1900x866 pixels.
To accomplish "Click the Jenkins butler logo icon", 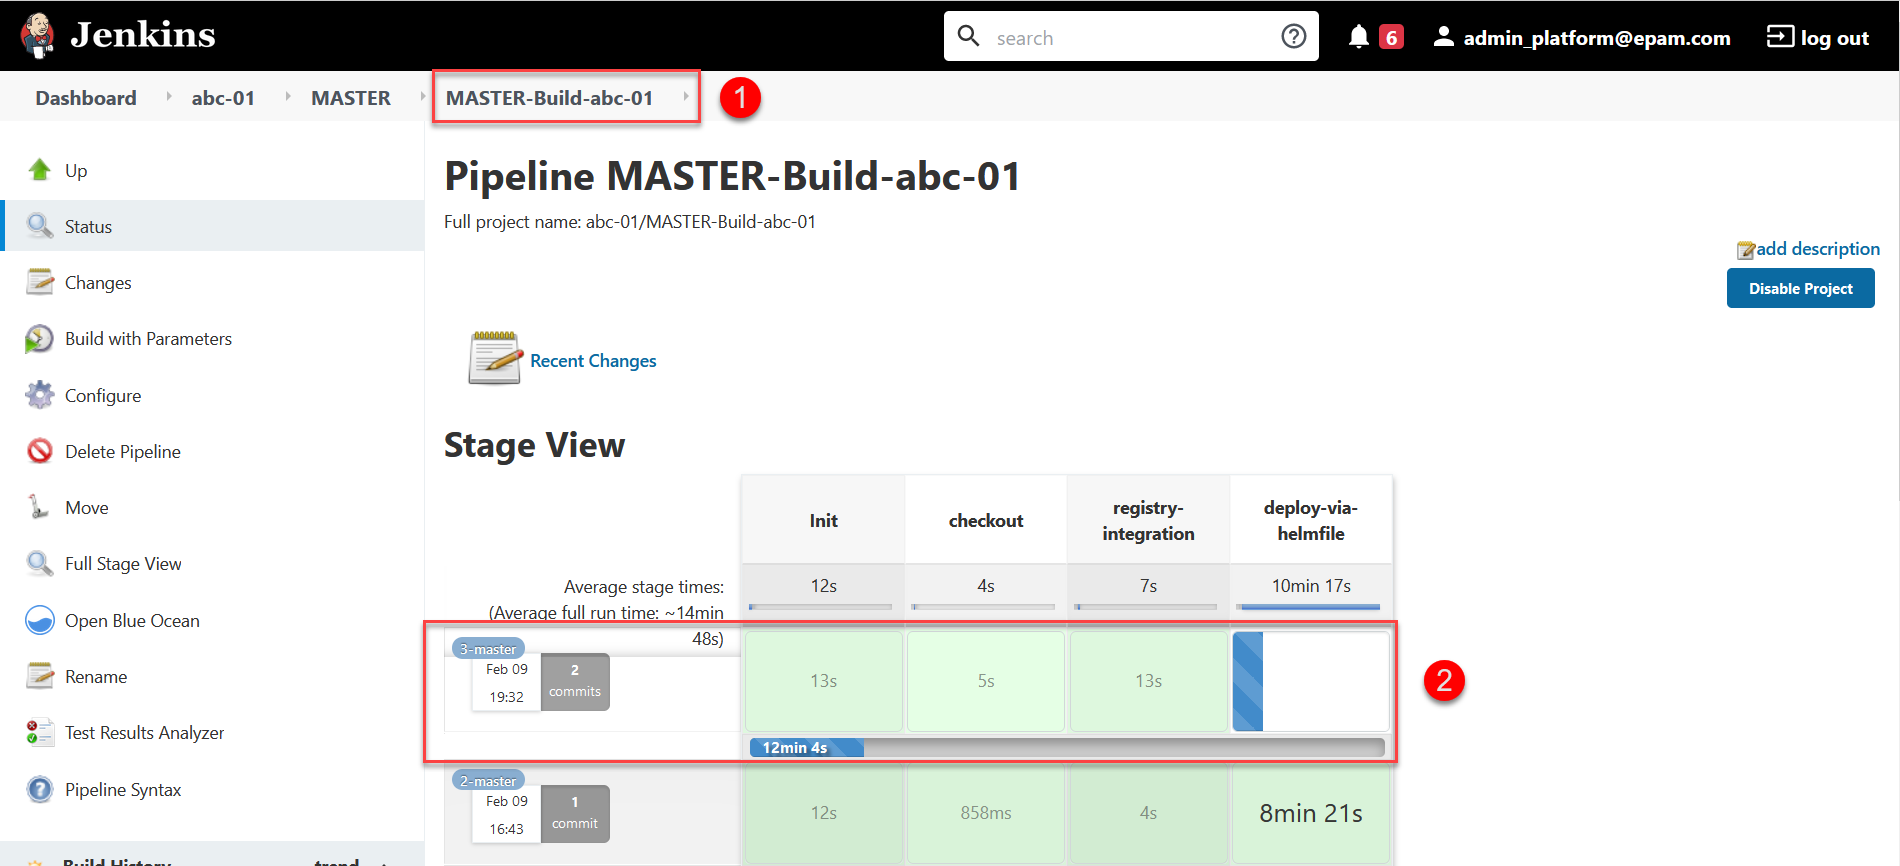I will [x=38, y=36].
